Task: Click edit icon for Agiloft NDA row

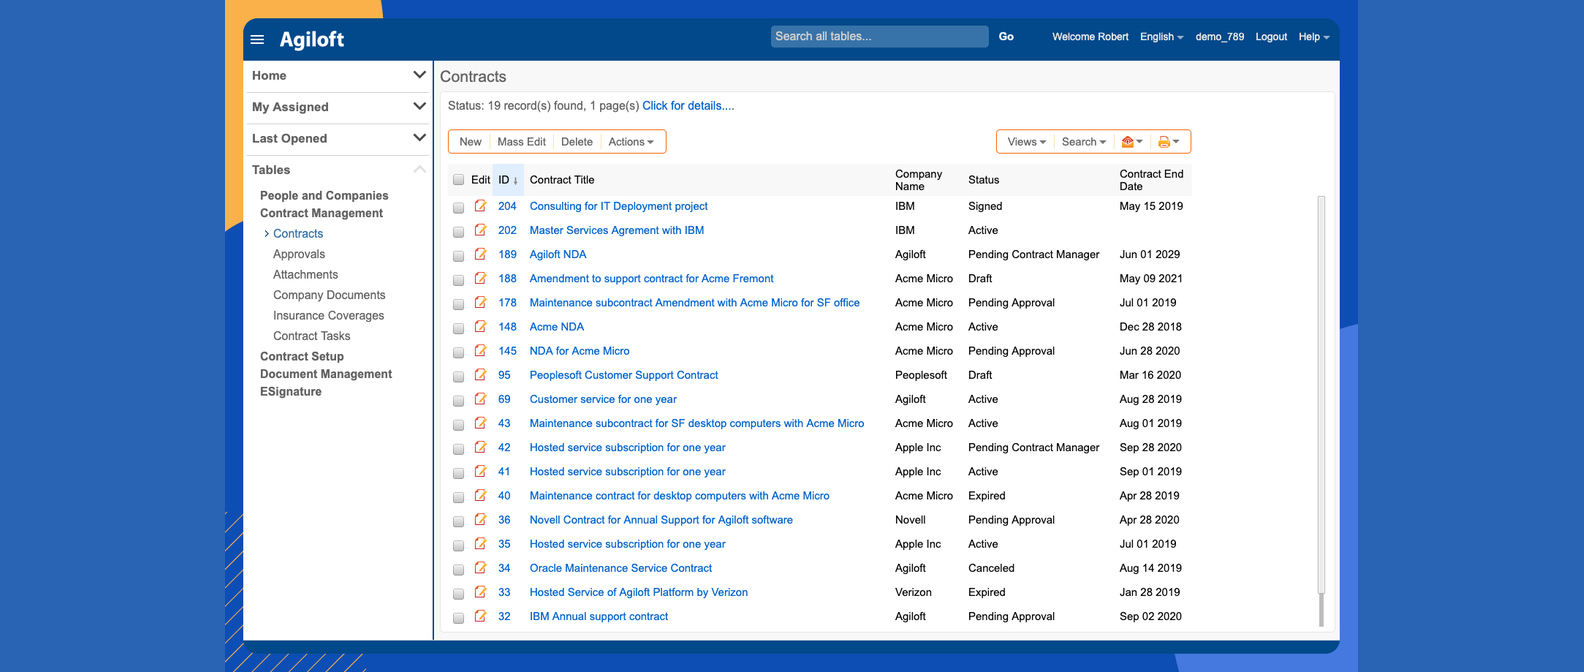Action: click(480, 254)
